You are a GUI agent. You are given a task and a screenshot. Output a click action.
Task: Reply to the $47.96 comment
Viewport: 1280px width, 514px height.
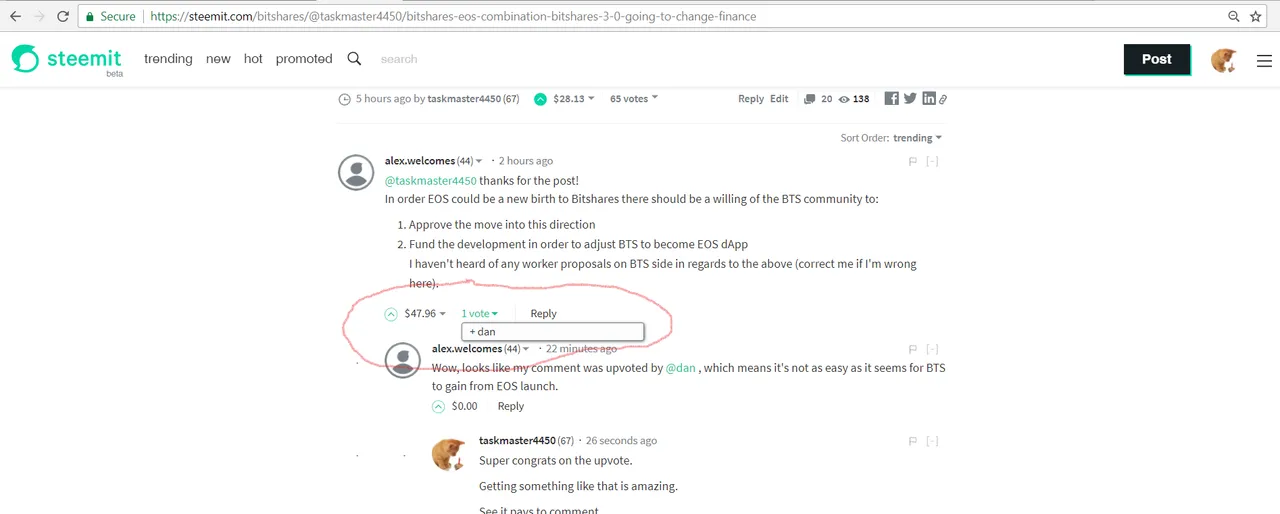543,314
